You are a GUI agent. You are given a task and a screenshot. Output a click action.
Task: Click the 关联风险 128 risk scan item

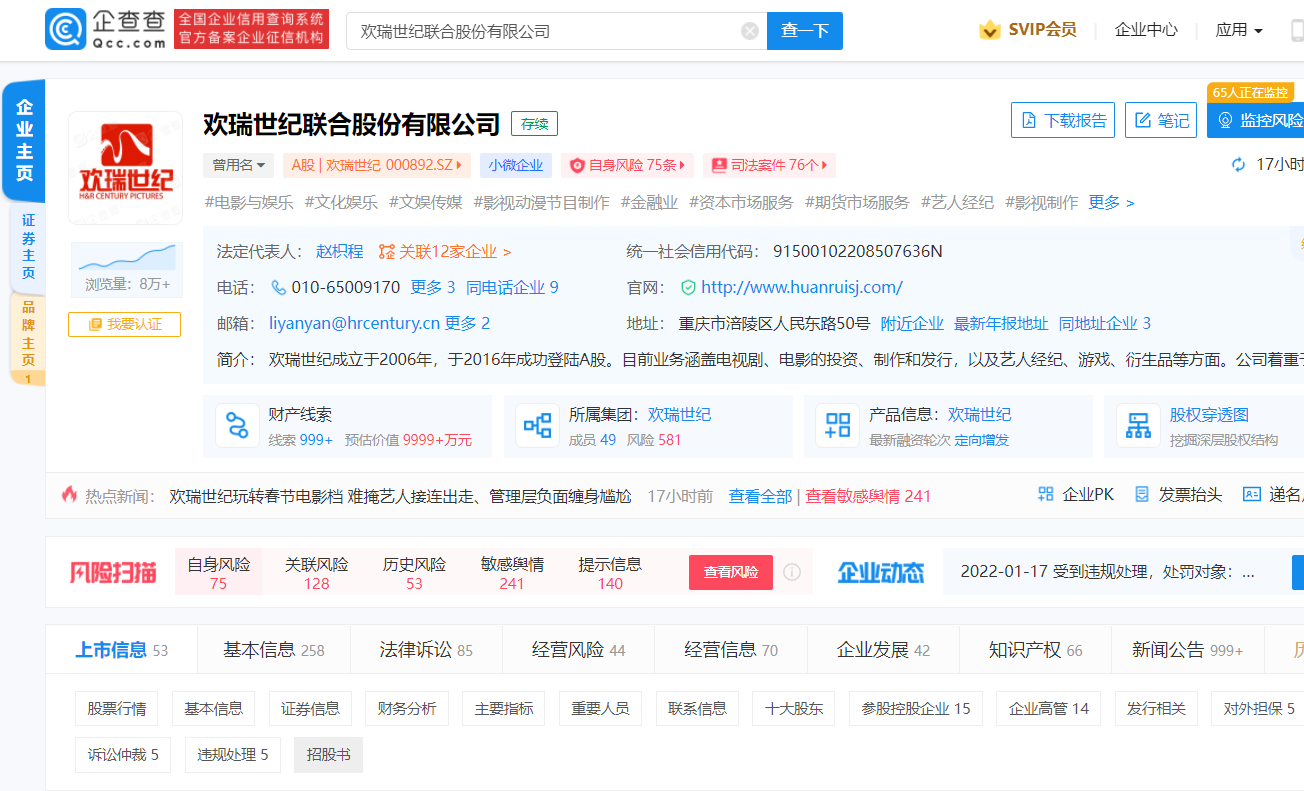316,573
